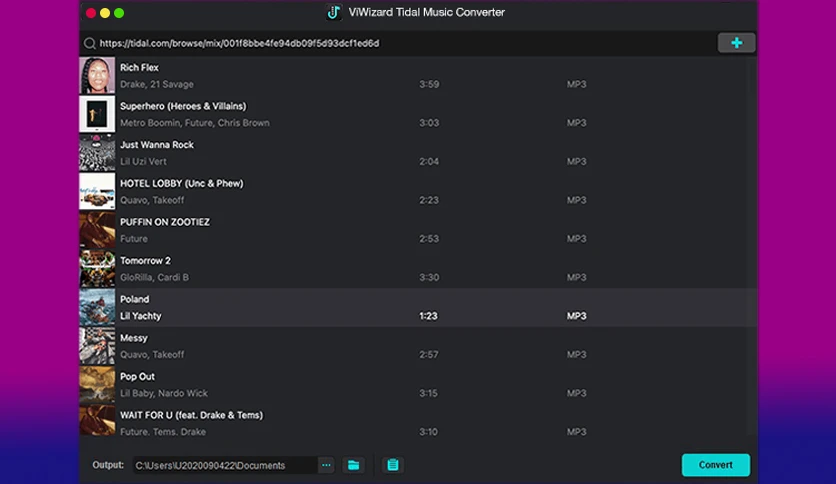Click track title PUFFIN ON ZOOTIEZ
Viewport: 836px width, 484px height.
click(x=165, y=222)
